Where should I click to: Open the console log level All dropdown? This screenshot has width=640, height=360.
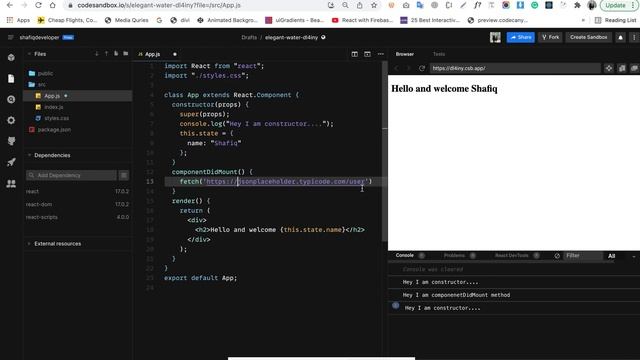point(611,256)
